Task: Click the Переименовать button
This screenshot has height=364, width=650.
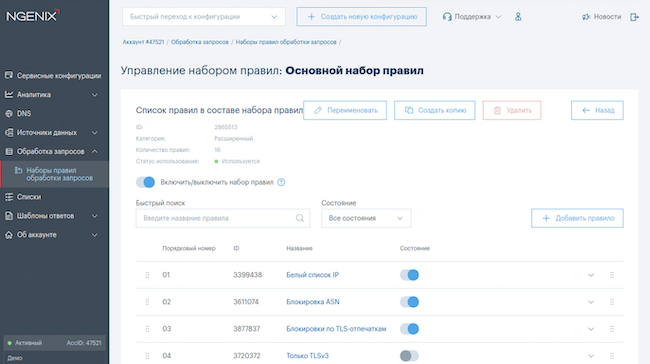Action: coord(345,110)
